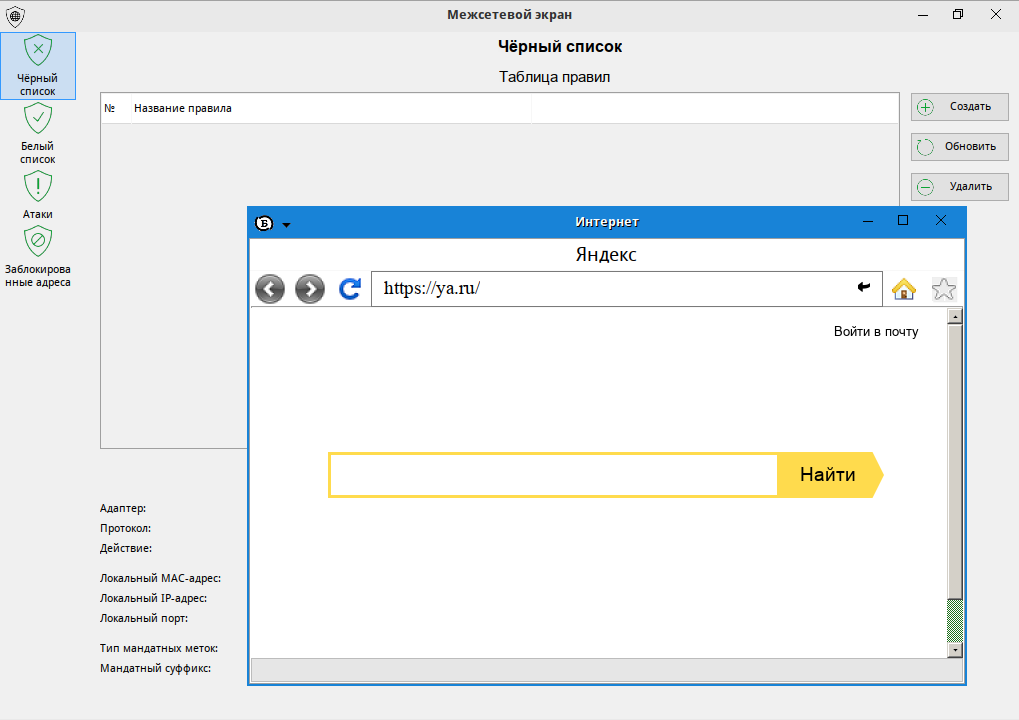
Task: Click the browser scrollbar up arrow
Action: coord(955,316)
